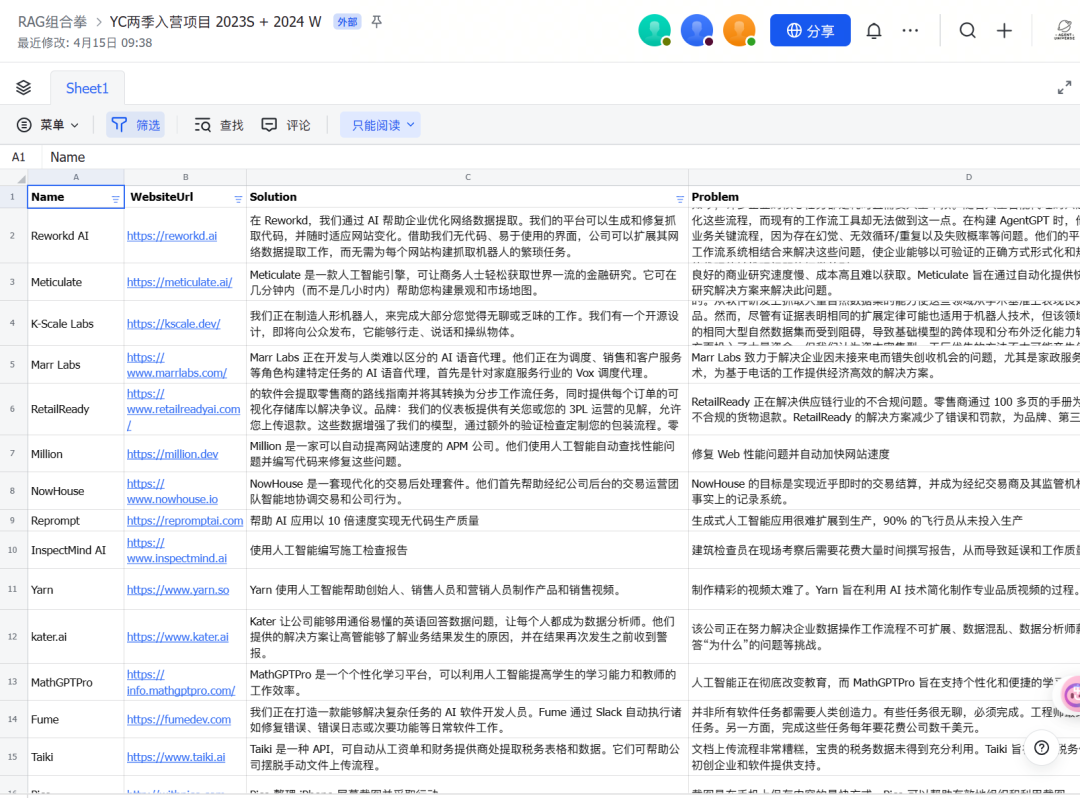
Task: Select row 12 header
Action: [x=13, y=636]
